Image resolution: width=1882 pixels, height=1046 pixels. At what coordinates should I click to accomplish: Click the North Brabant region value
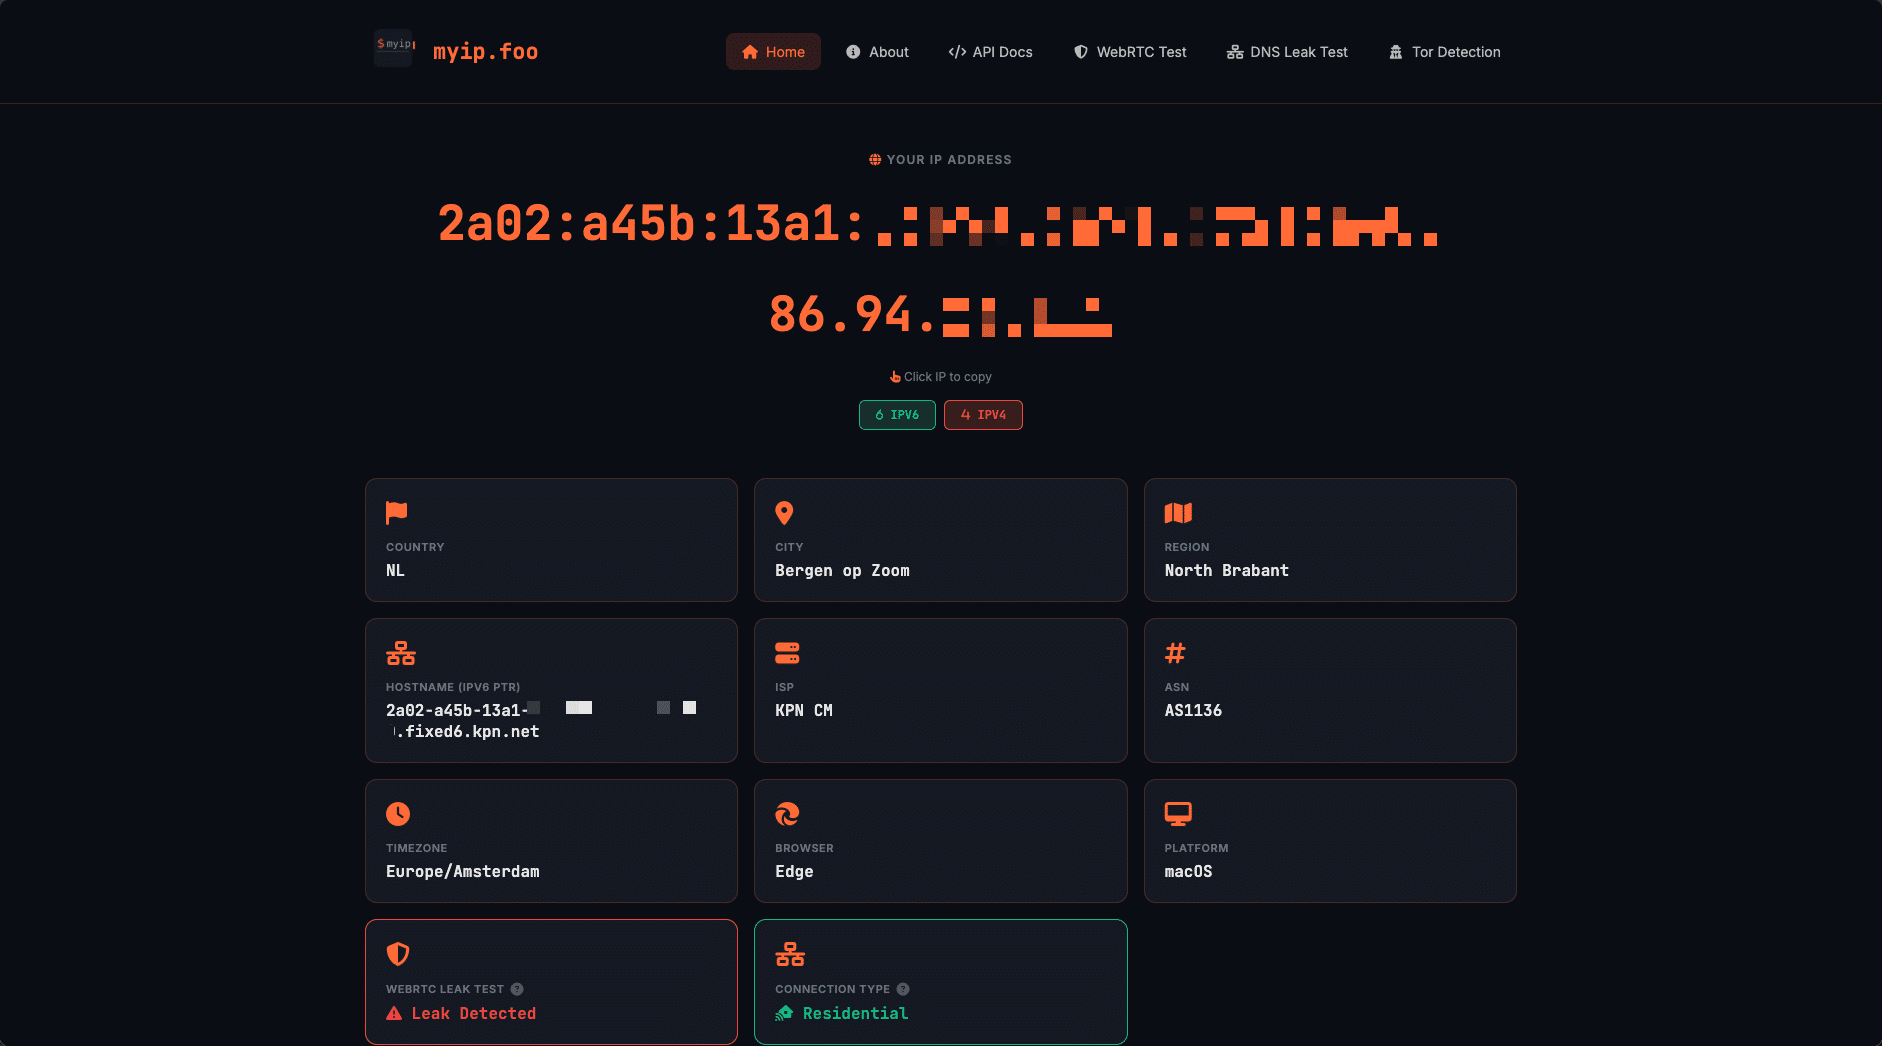pos(1226,571)
